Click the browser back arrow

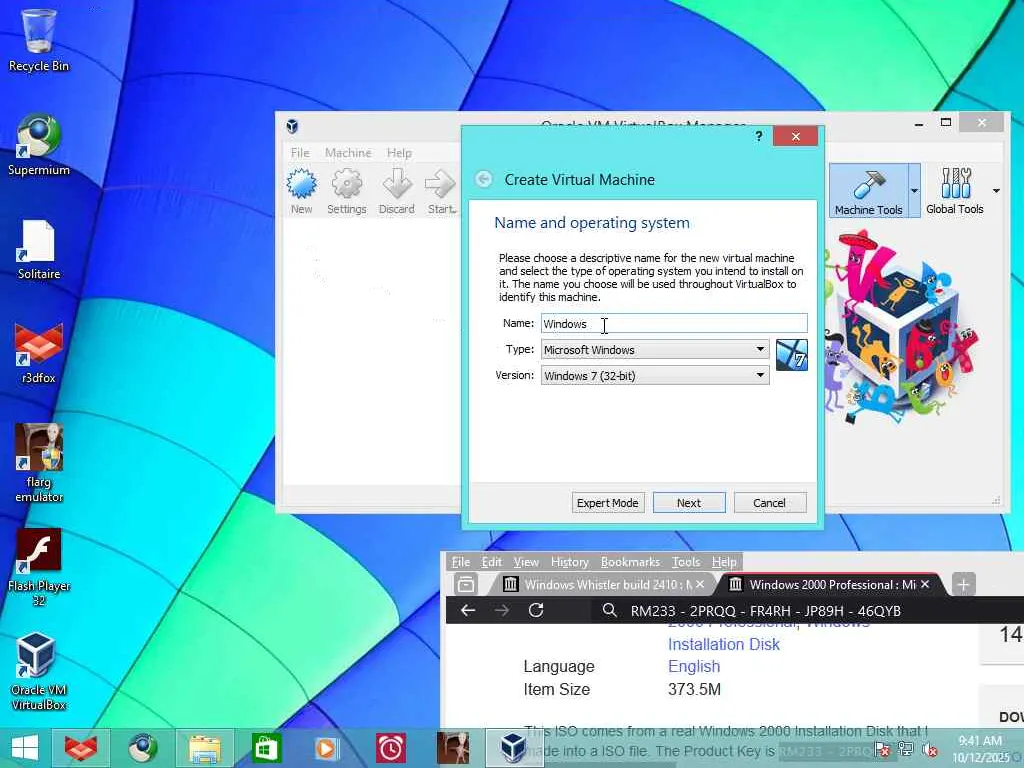tap(468, 610)
